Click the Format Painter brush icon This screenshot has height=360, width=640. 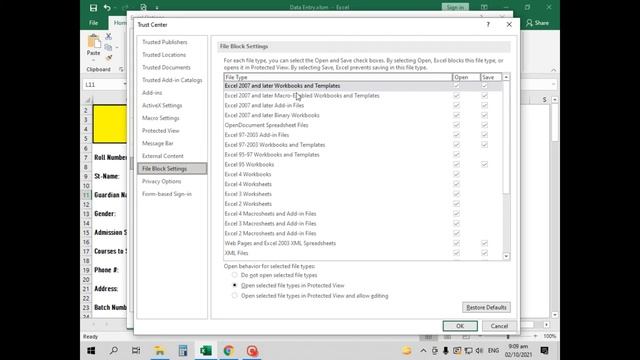pyautogui.click(x=109, y=58)
